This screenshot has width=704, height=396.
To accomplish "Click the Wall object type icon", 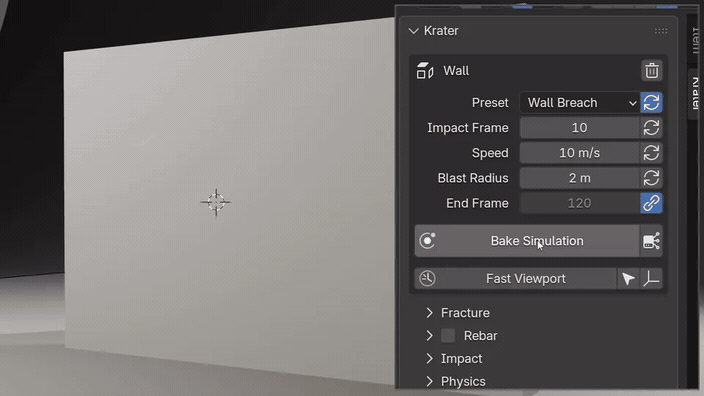I will pyautogui.click(x=425, y=71).
